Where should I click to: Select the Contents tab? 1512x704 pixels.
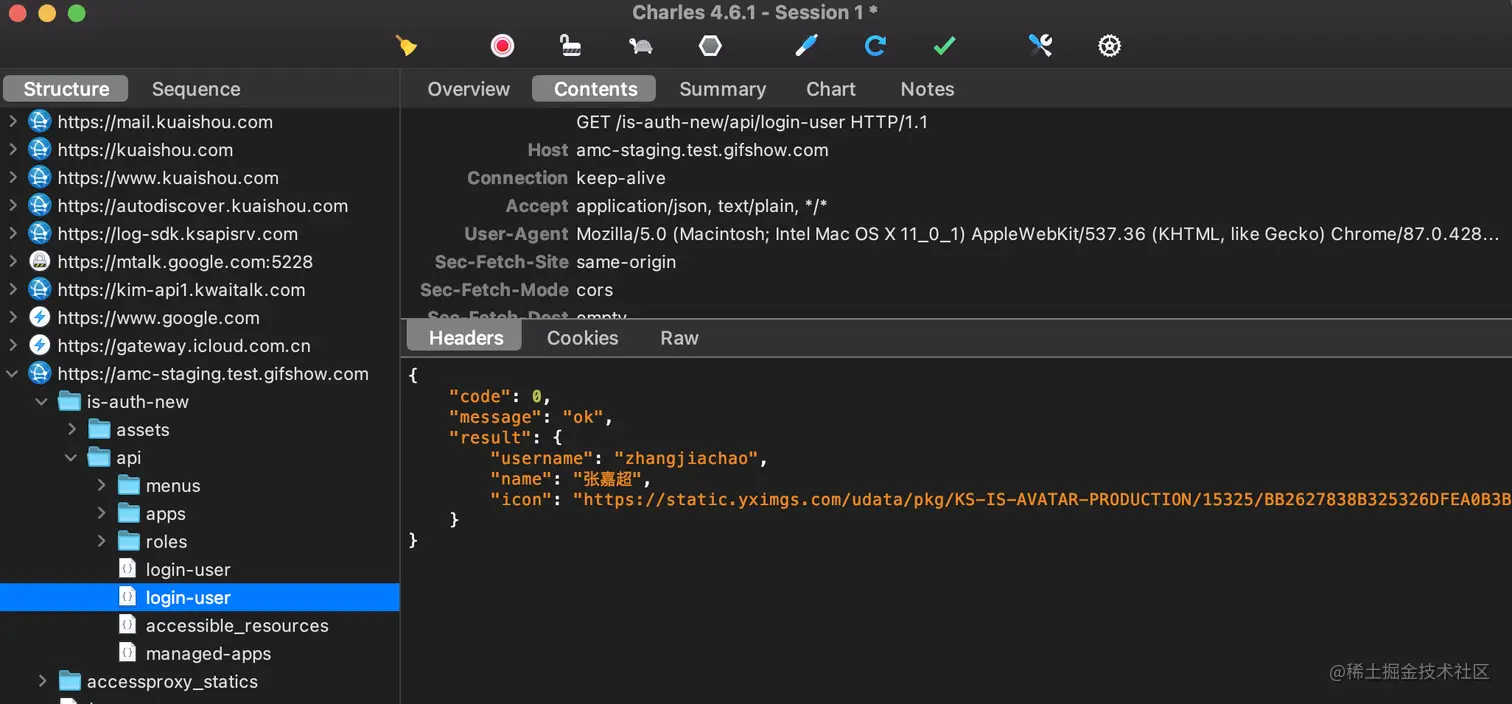(x=595, y=89)
